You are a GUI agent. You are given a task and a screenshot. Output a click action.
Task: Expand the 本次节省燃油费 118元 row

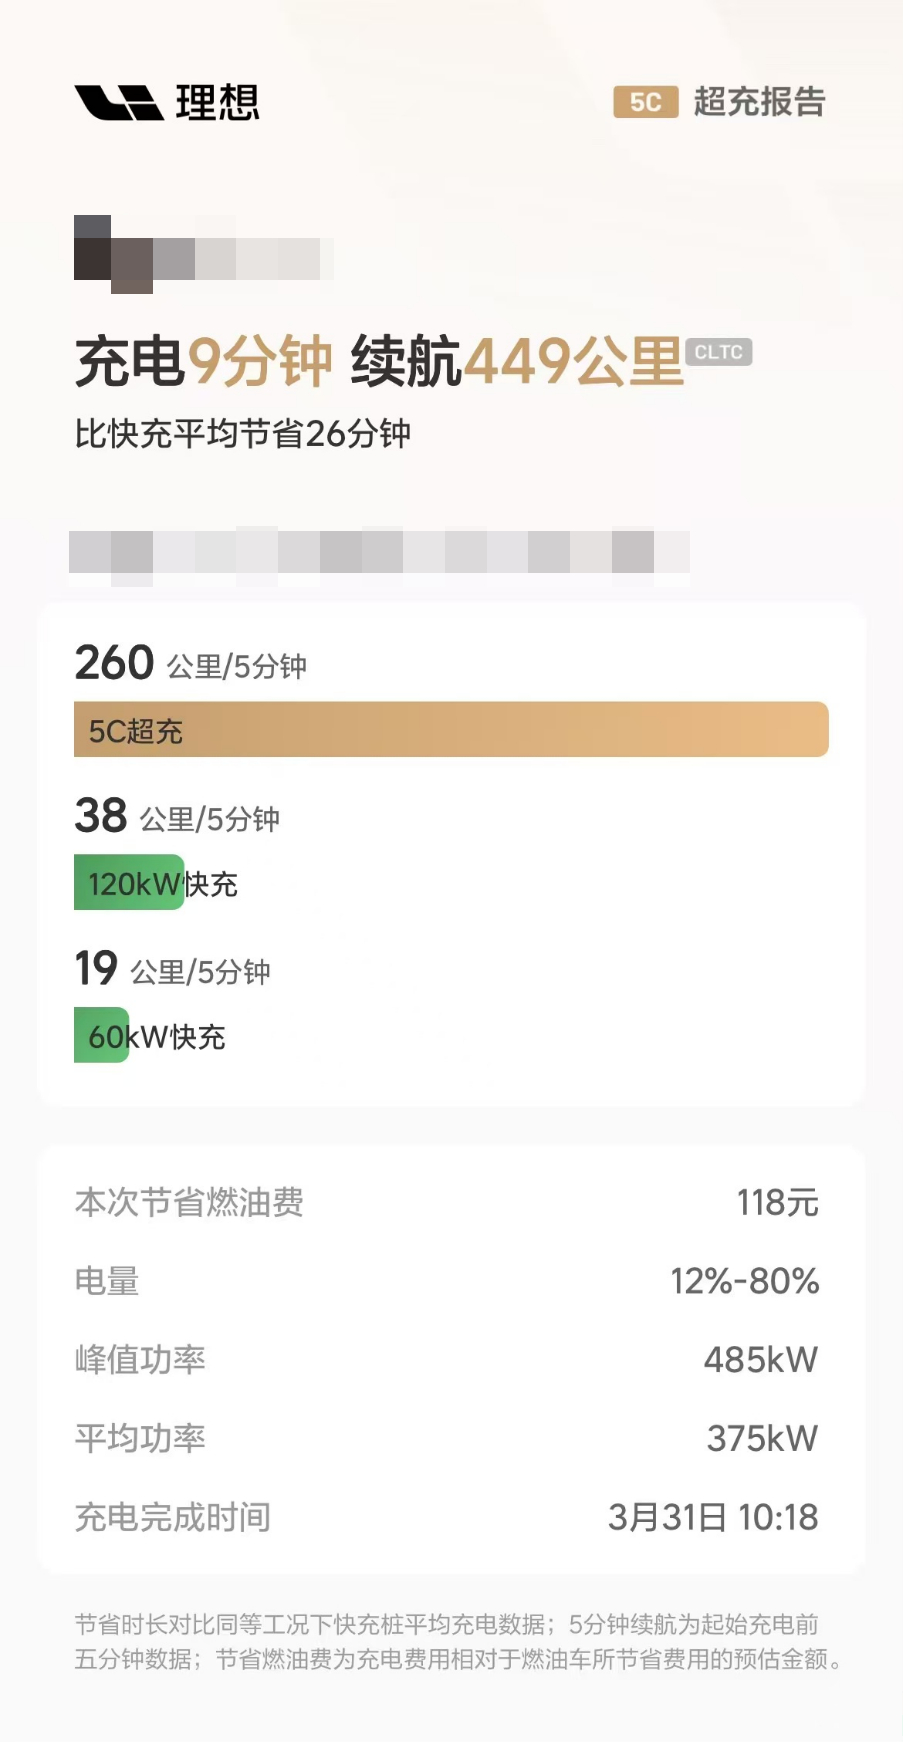tap(450, 1203)
